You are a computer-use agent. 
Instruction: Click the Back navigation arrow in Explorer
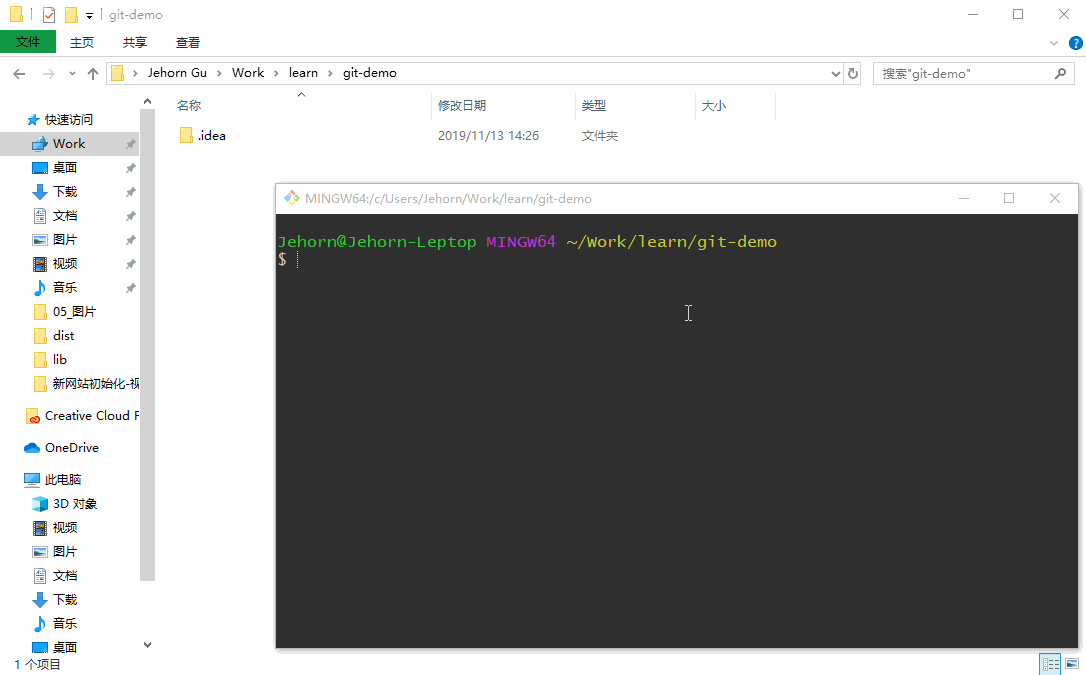(19, 73)
